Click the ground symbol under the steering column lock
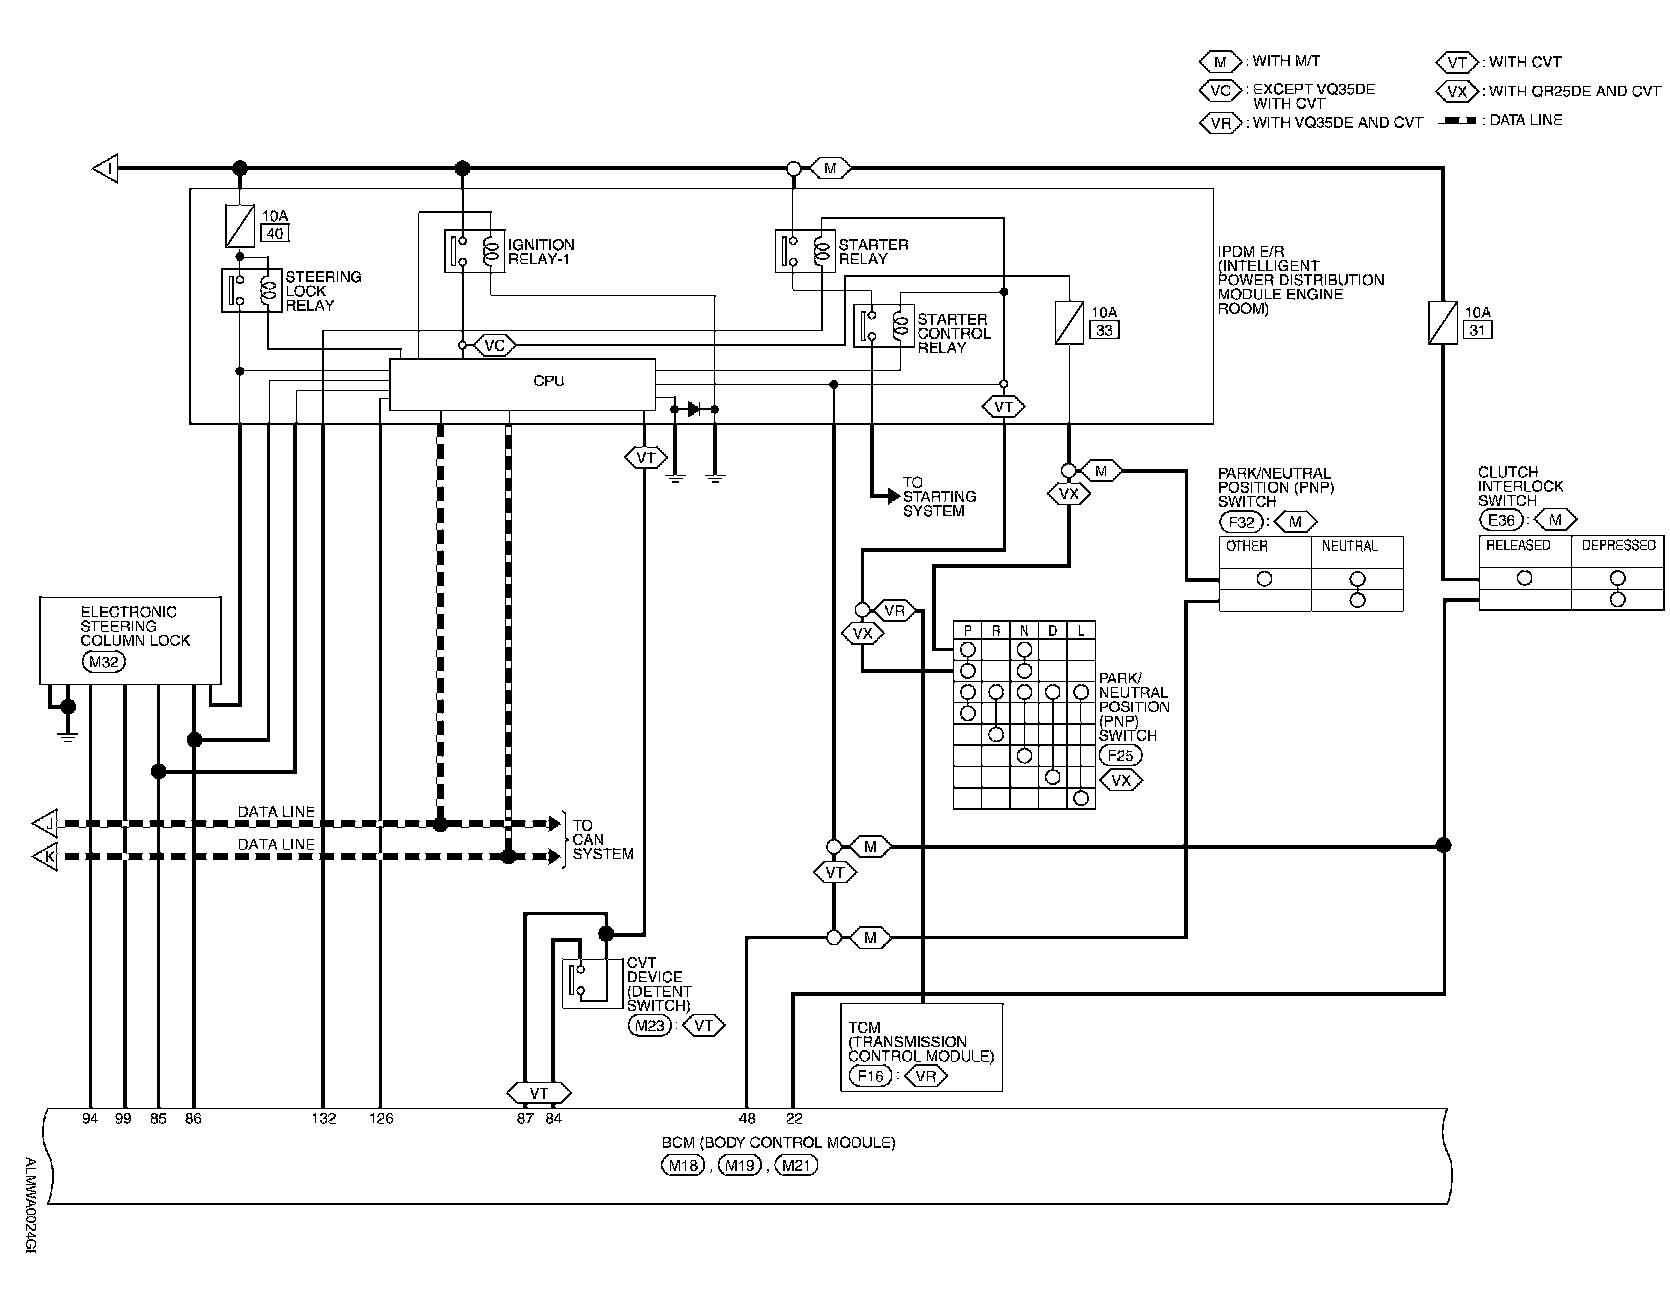This screenshot has width=1670, height=1312. [x=67, y=736]
